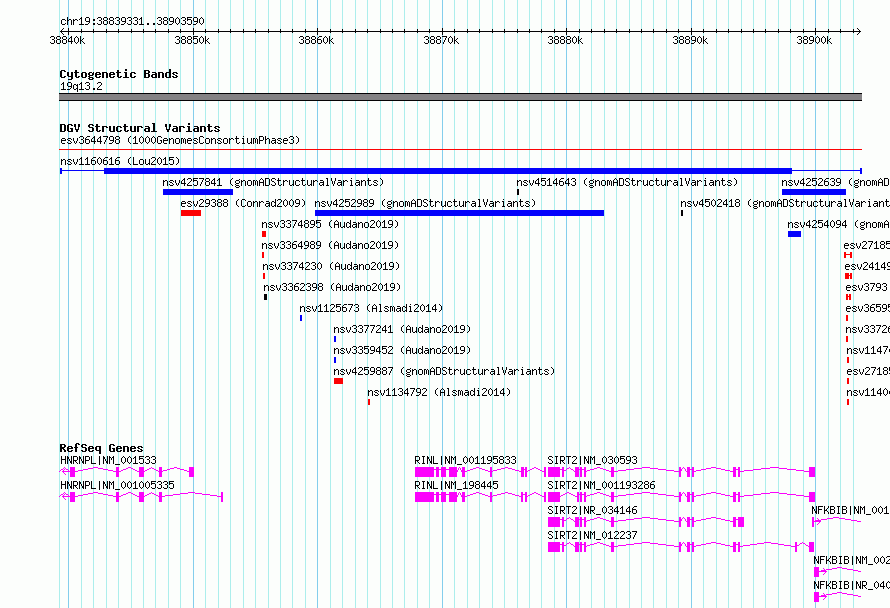Screen dimensions: 890x608
Task: Click the SIRT2 NM_012237 gene glyph
Action: 681,547
